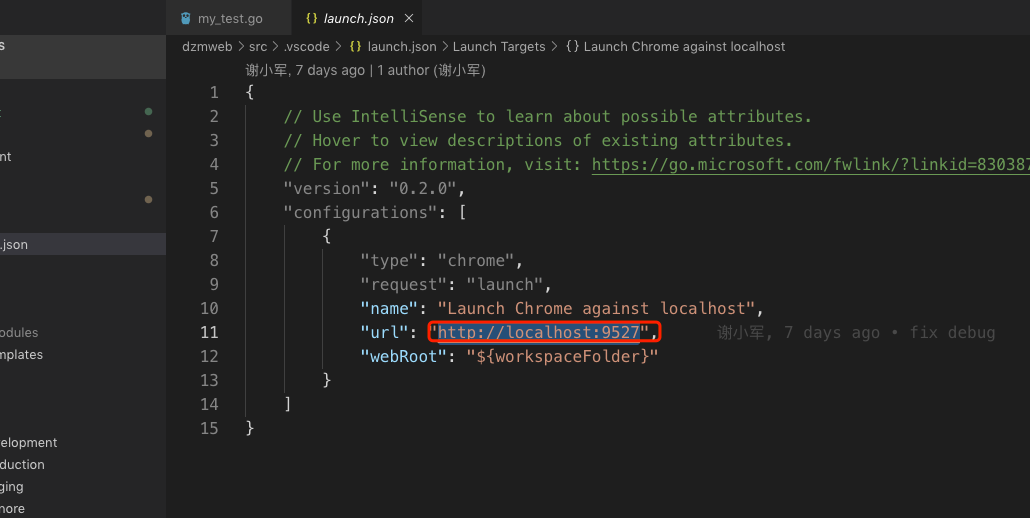Select the launch.json editor tab

[357, 18]
